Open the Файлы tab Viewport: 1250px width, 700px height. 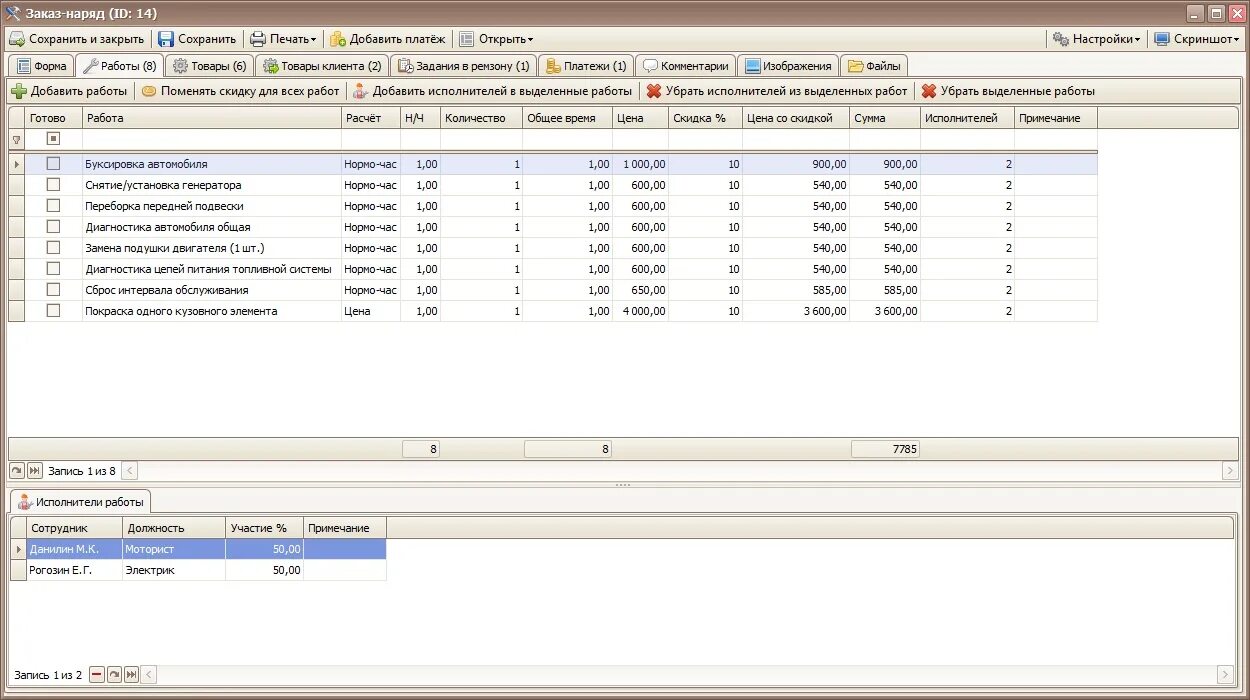coord(875,66)
